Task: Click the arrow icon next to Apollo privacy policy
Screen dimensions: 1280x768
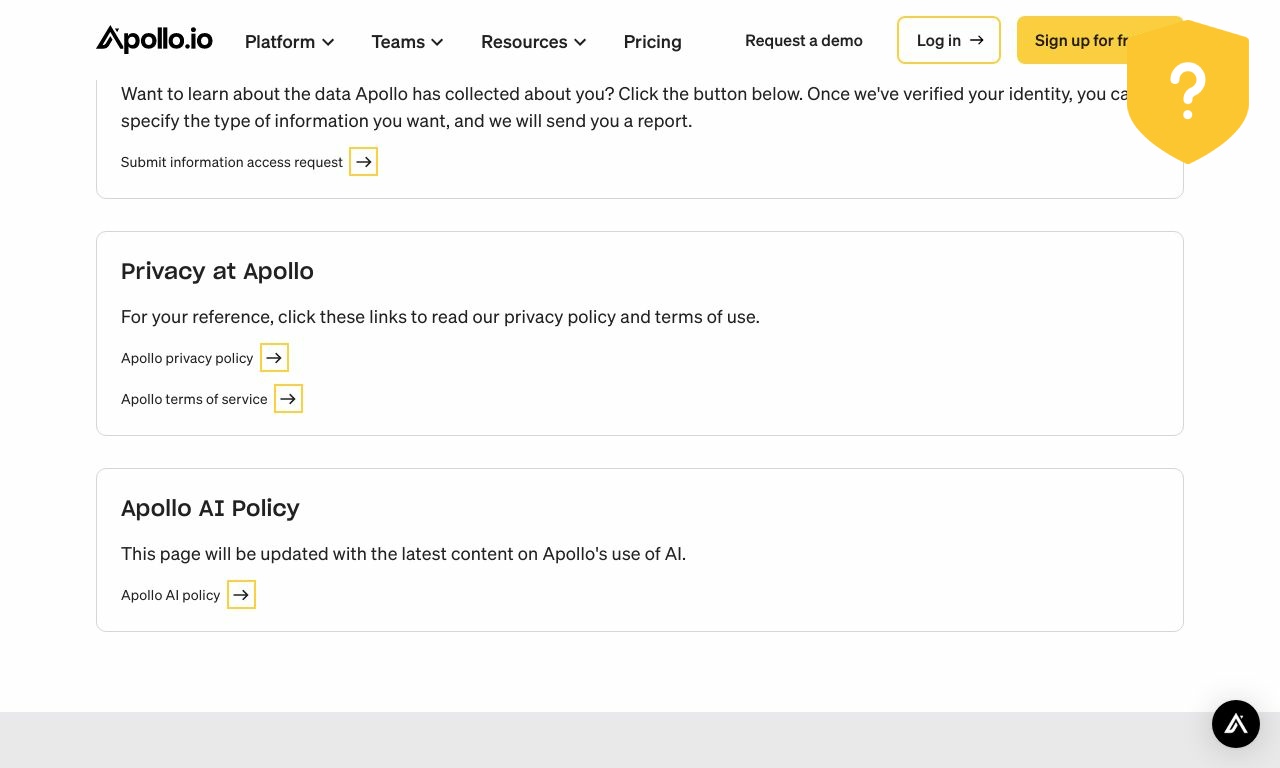Action: click(274, 357)
